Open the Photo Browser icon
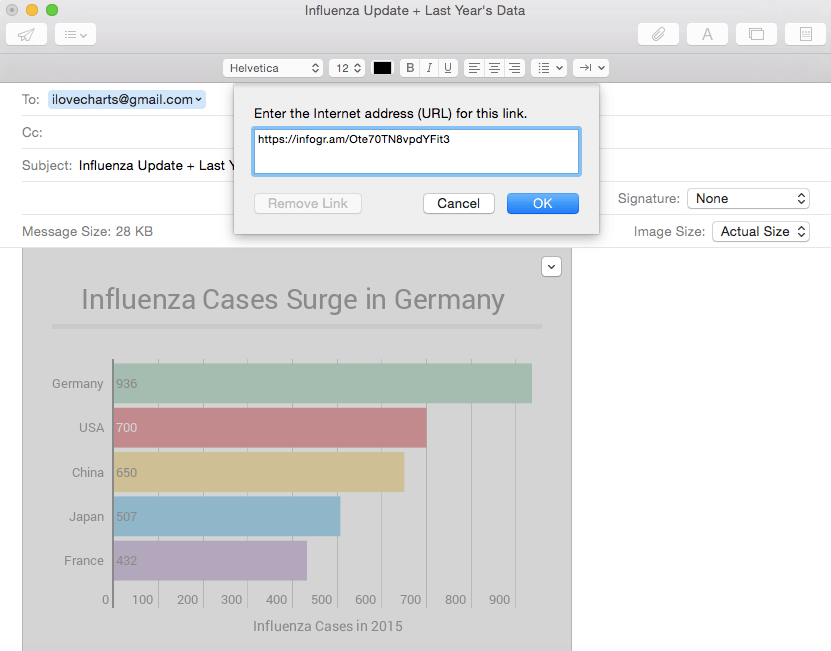The width and height of the screenshot is (831, 651). click(x=756, y=33)
